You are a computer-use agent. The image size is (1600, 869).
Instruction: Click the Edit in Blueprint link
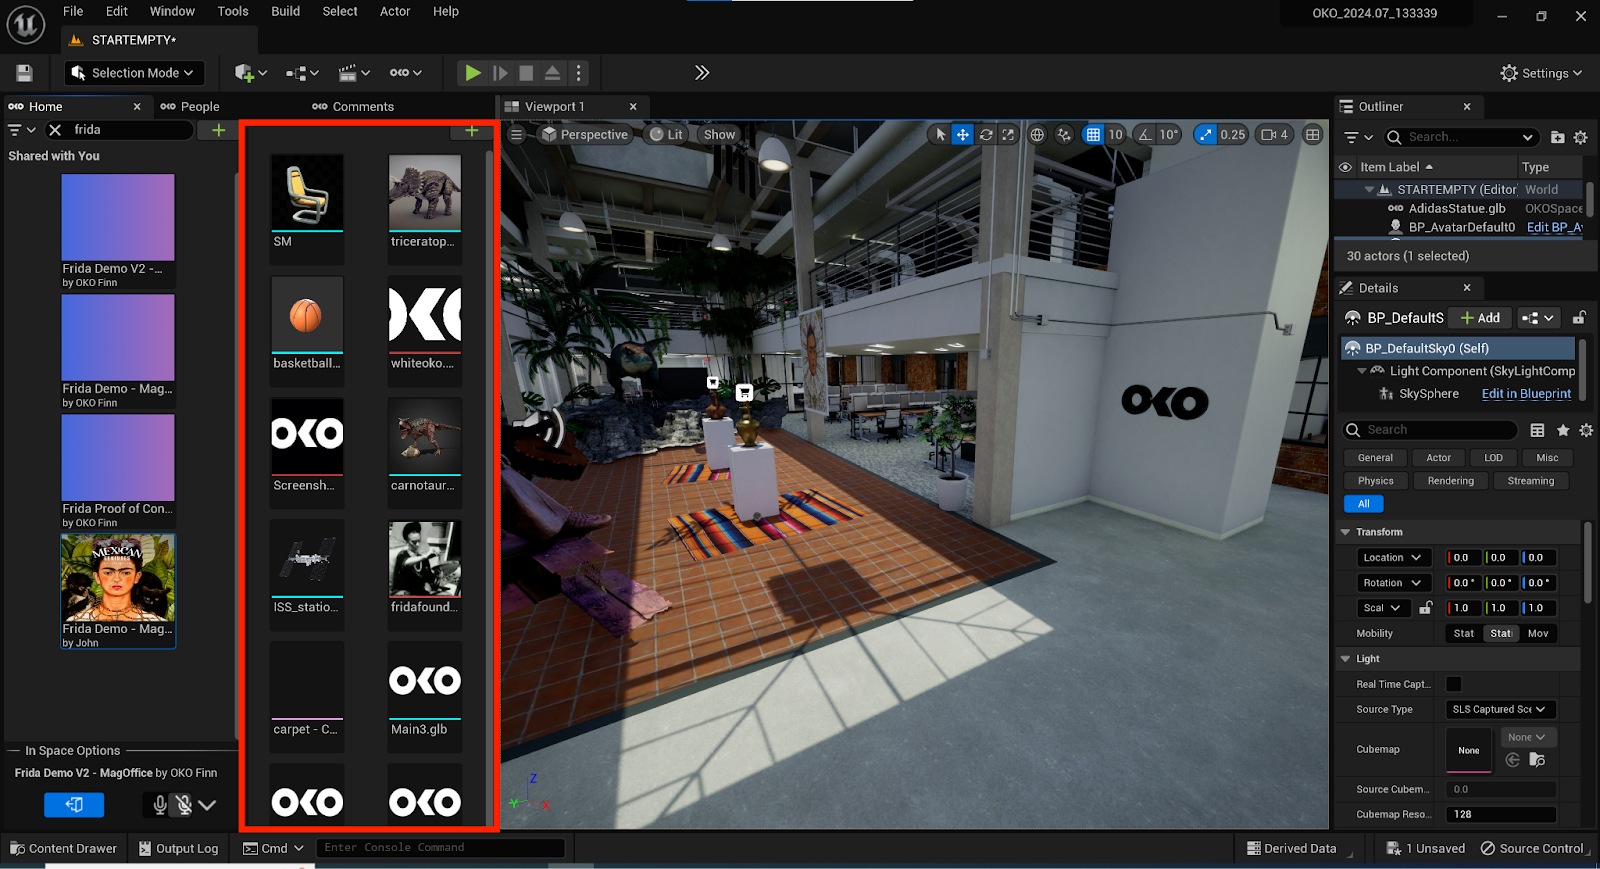(1526, 394)
